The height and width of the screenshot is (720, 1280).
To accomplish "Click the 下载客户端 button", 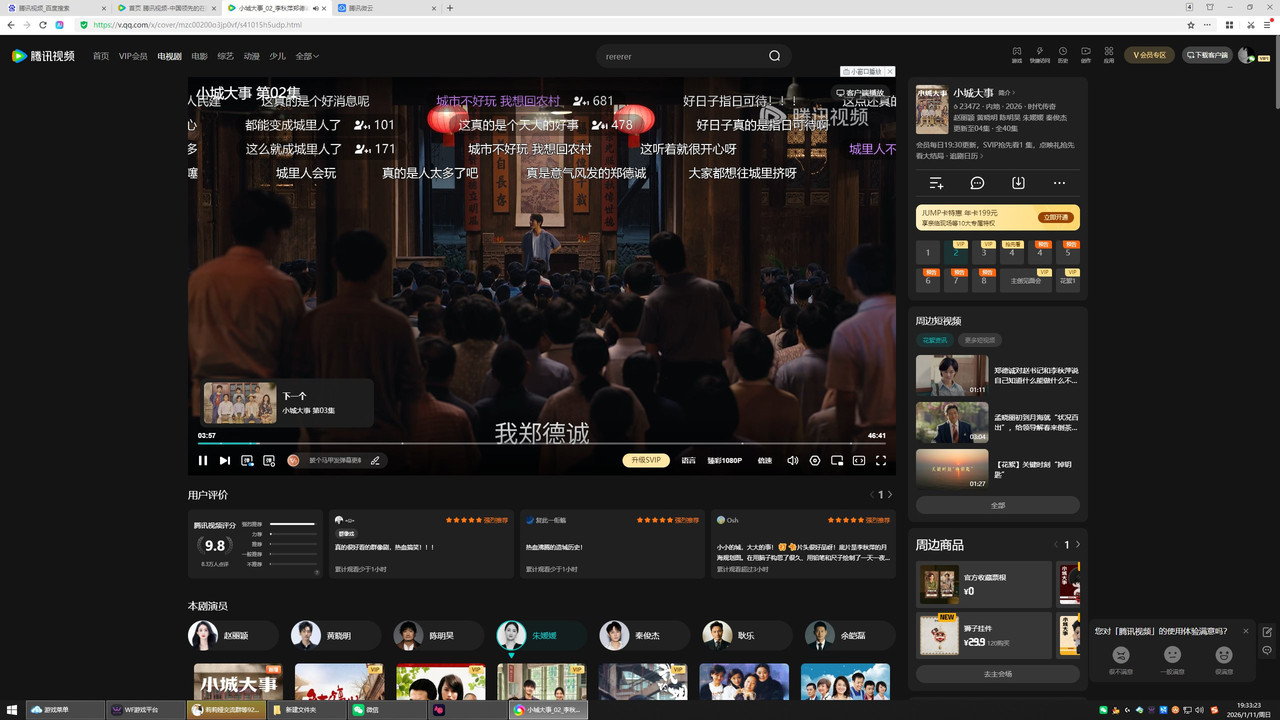I will pyautogui.click(x=1207, y=55).
